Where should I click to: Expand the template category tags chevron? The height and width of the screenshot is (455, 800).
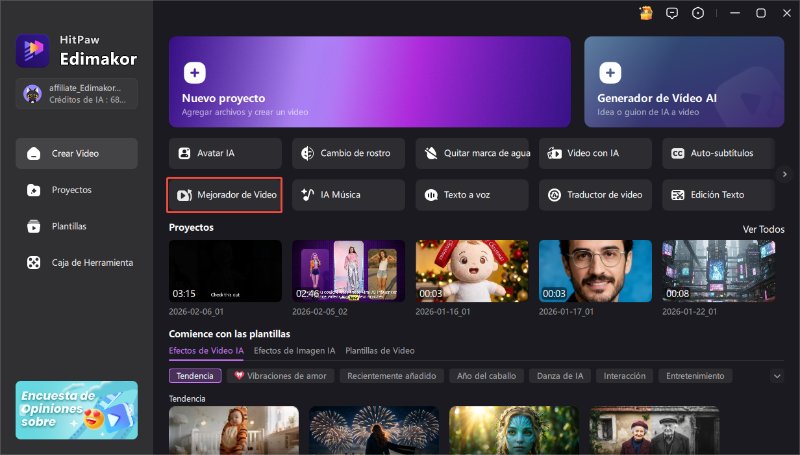(x=777, y=376)
